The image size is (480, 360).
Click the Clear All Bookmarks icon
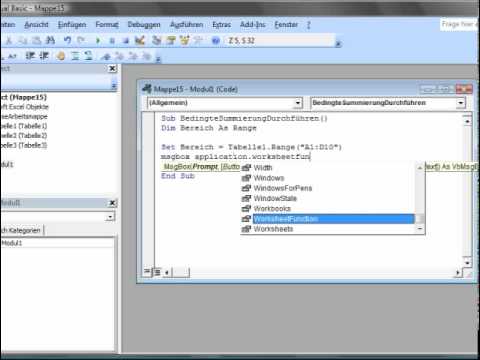[x=147, y=56]
